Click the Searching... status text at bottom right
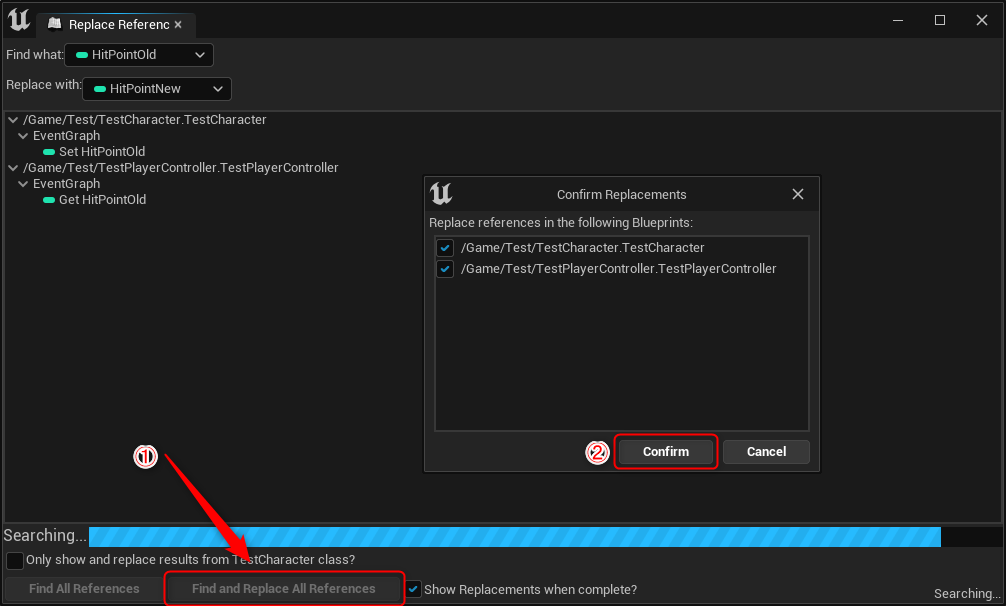 [967, 594]
